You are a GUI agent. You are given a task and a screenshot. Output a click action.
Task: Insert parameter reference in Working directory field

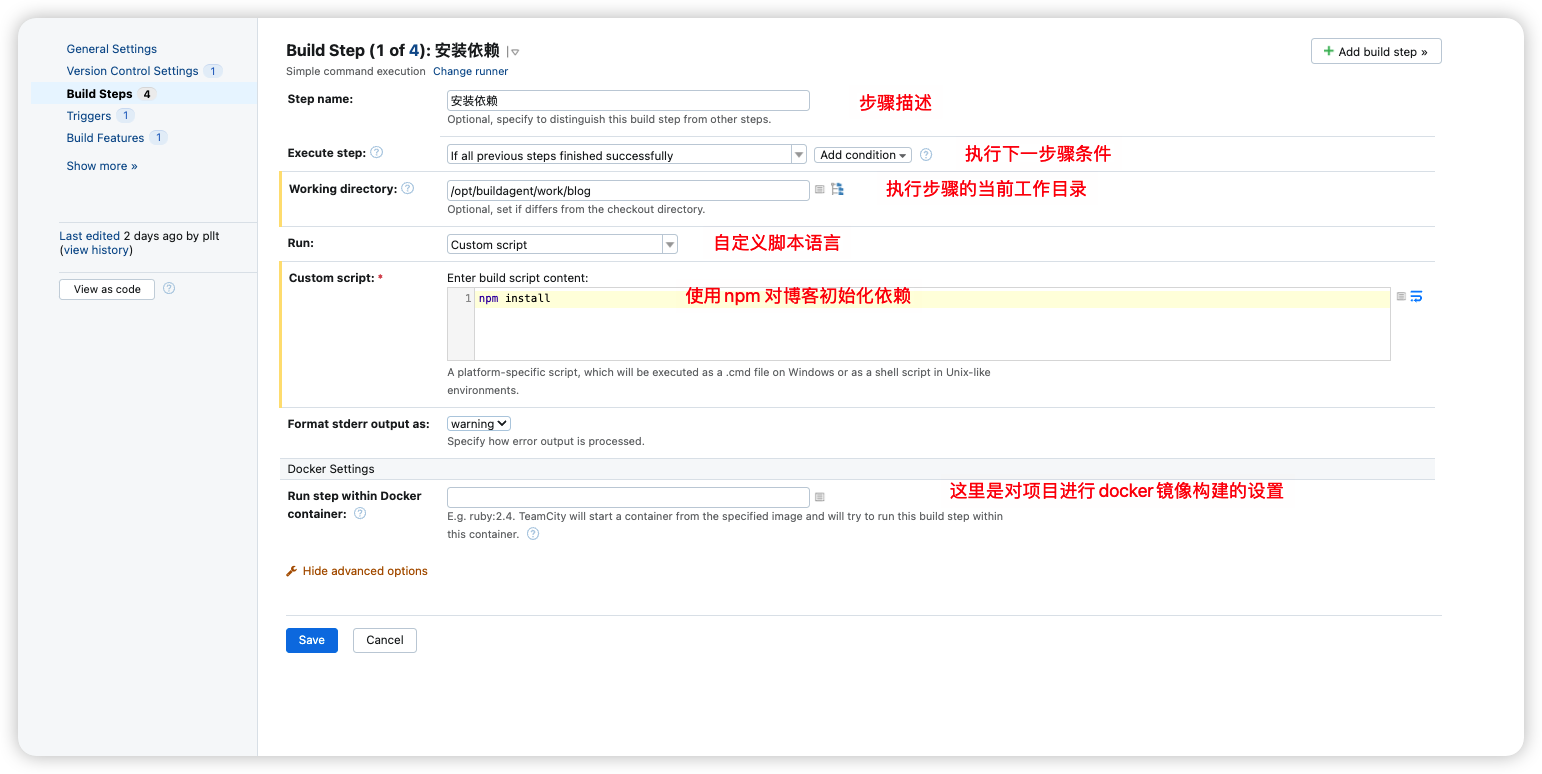(x=820, y=189)
